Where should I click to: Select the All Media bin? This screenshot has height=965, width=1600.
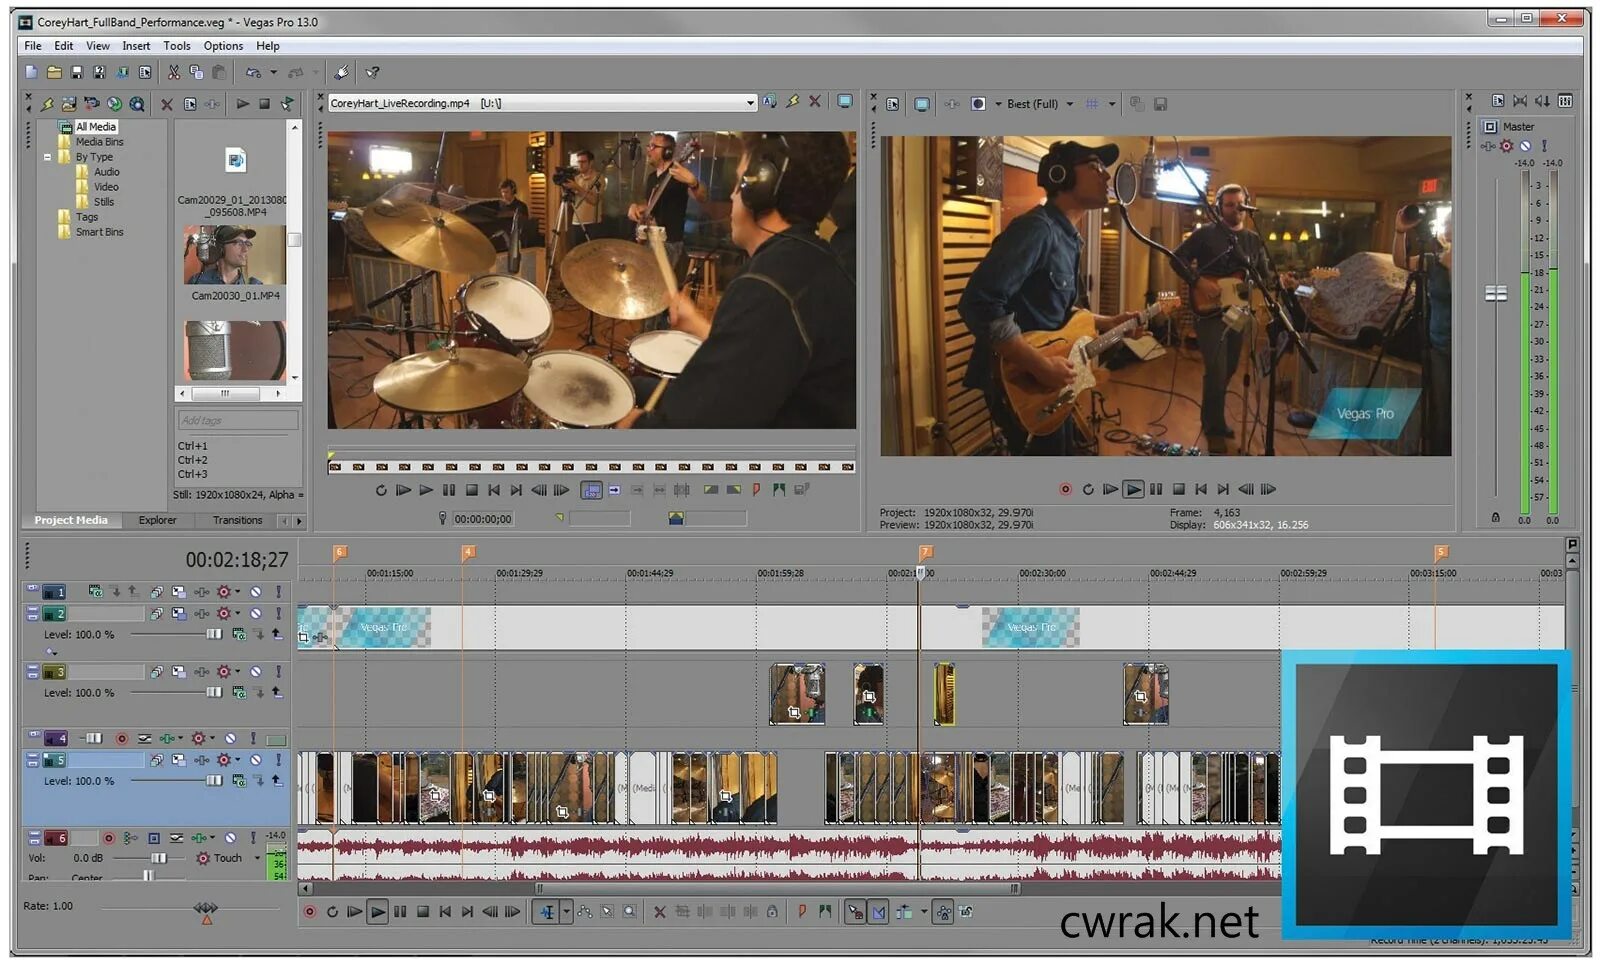click(x=96, y=127)
